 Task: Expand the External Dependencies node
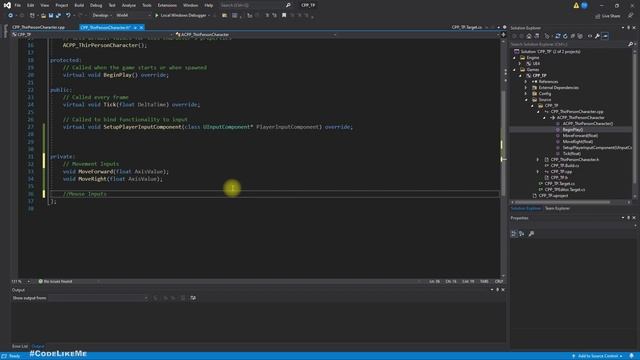pos(526,88)
